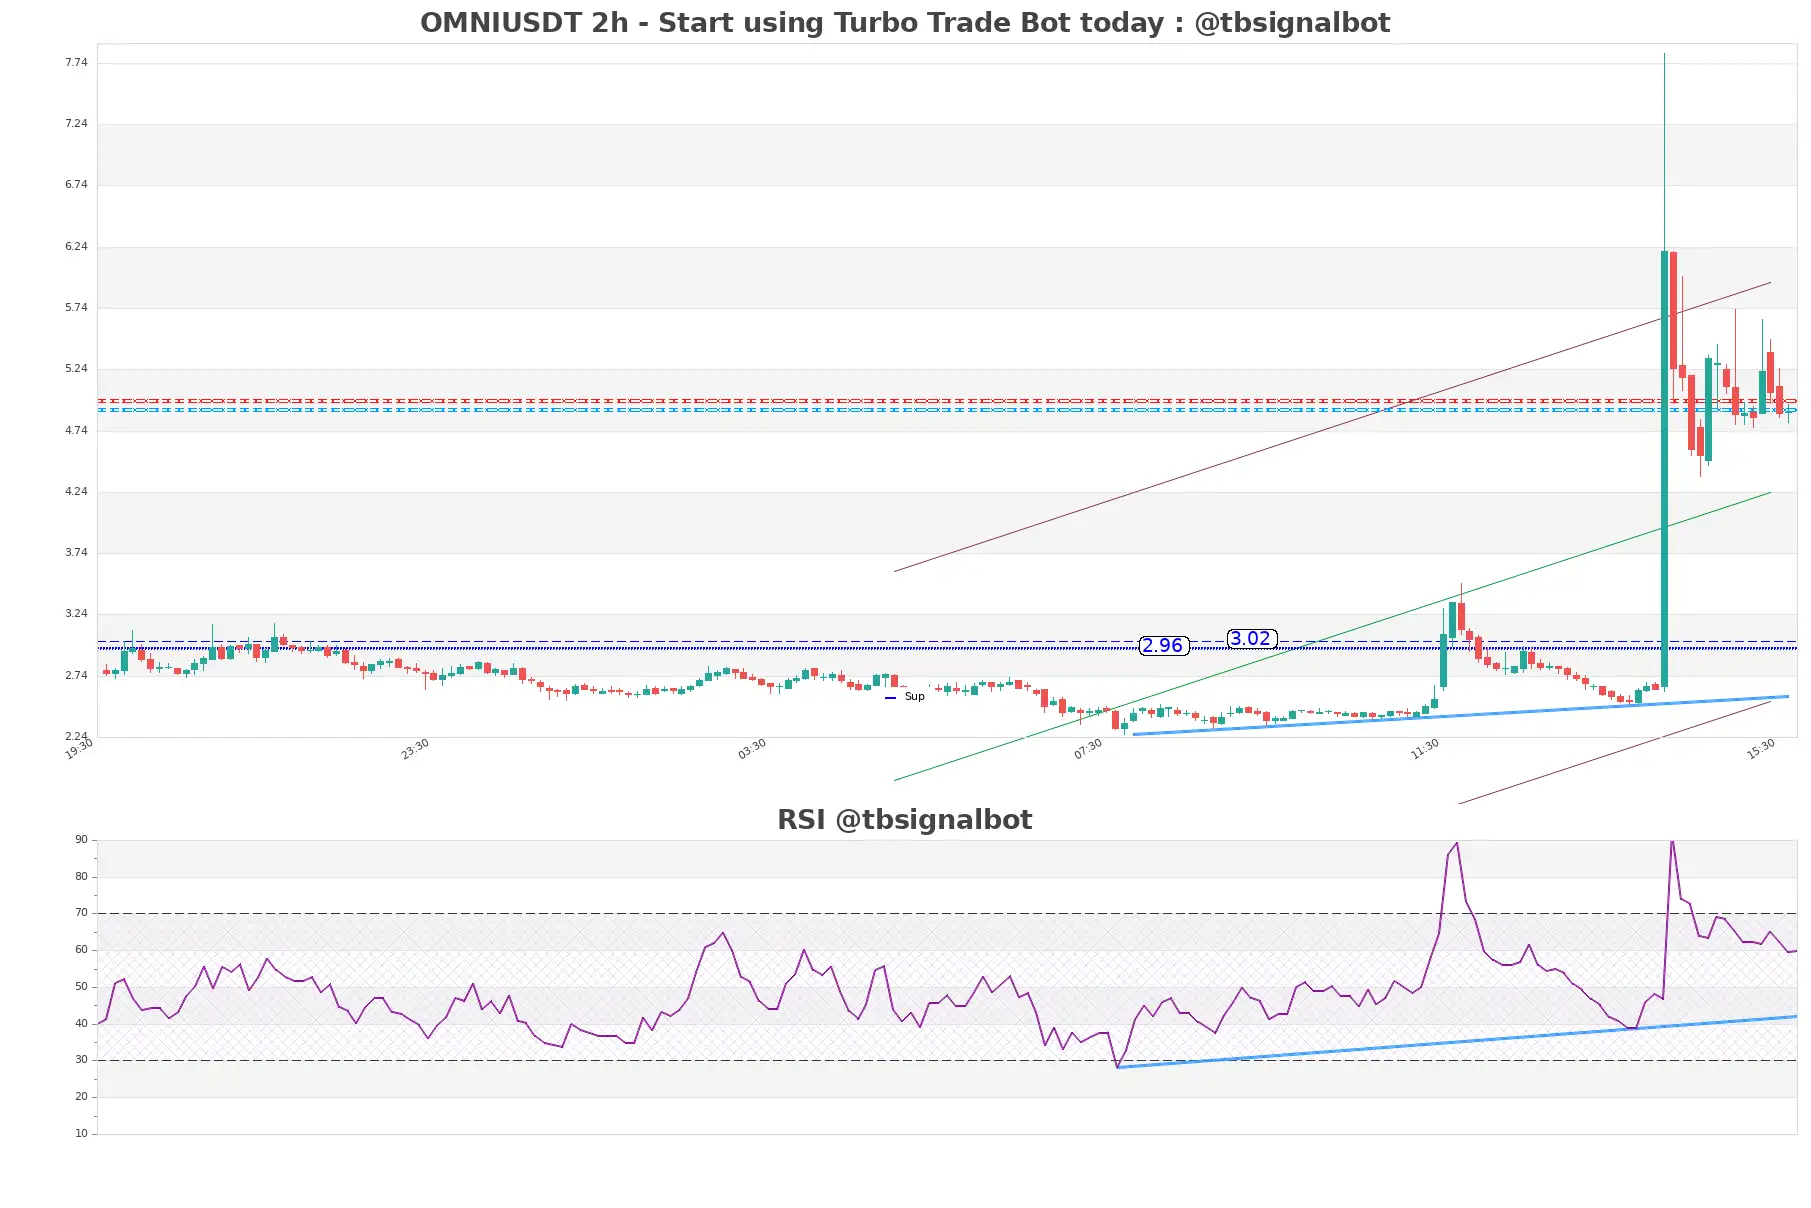
Task: Click the 3.24 price axis label
Action: [x=76, y=614]
